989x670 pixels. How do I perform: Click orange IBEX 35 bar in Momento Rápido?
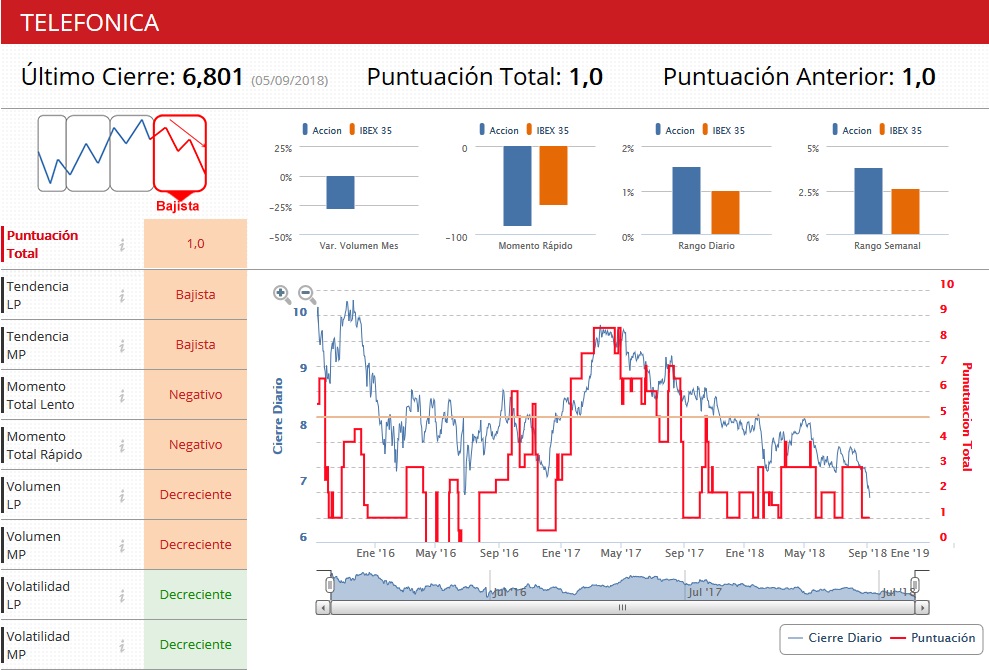[x=553, y=175]
